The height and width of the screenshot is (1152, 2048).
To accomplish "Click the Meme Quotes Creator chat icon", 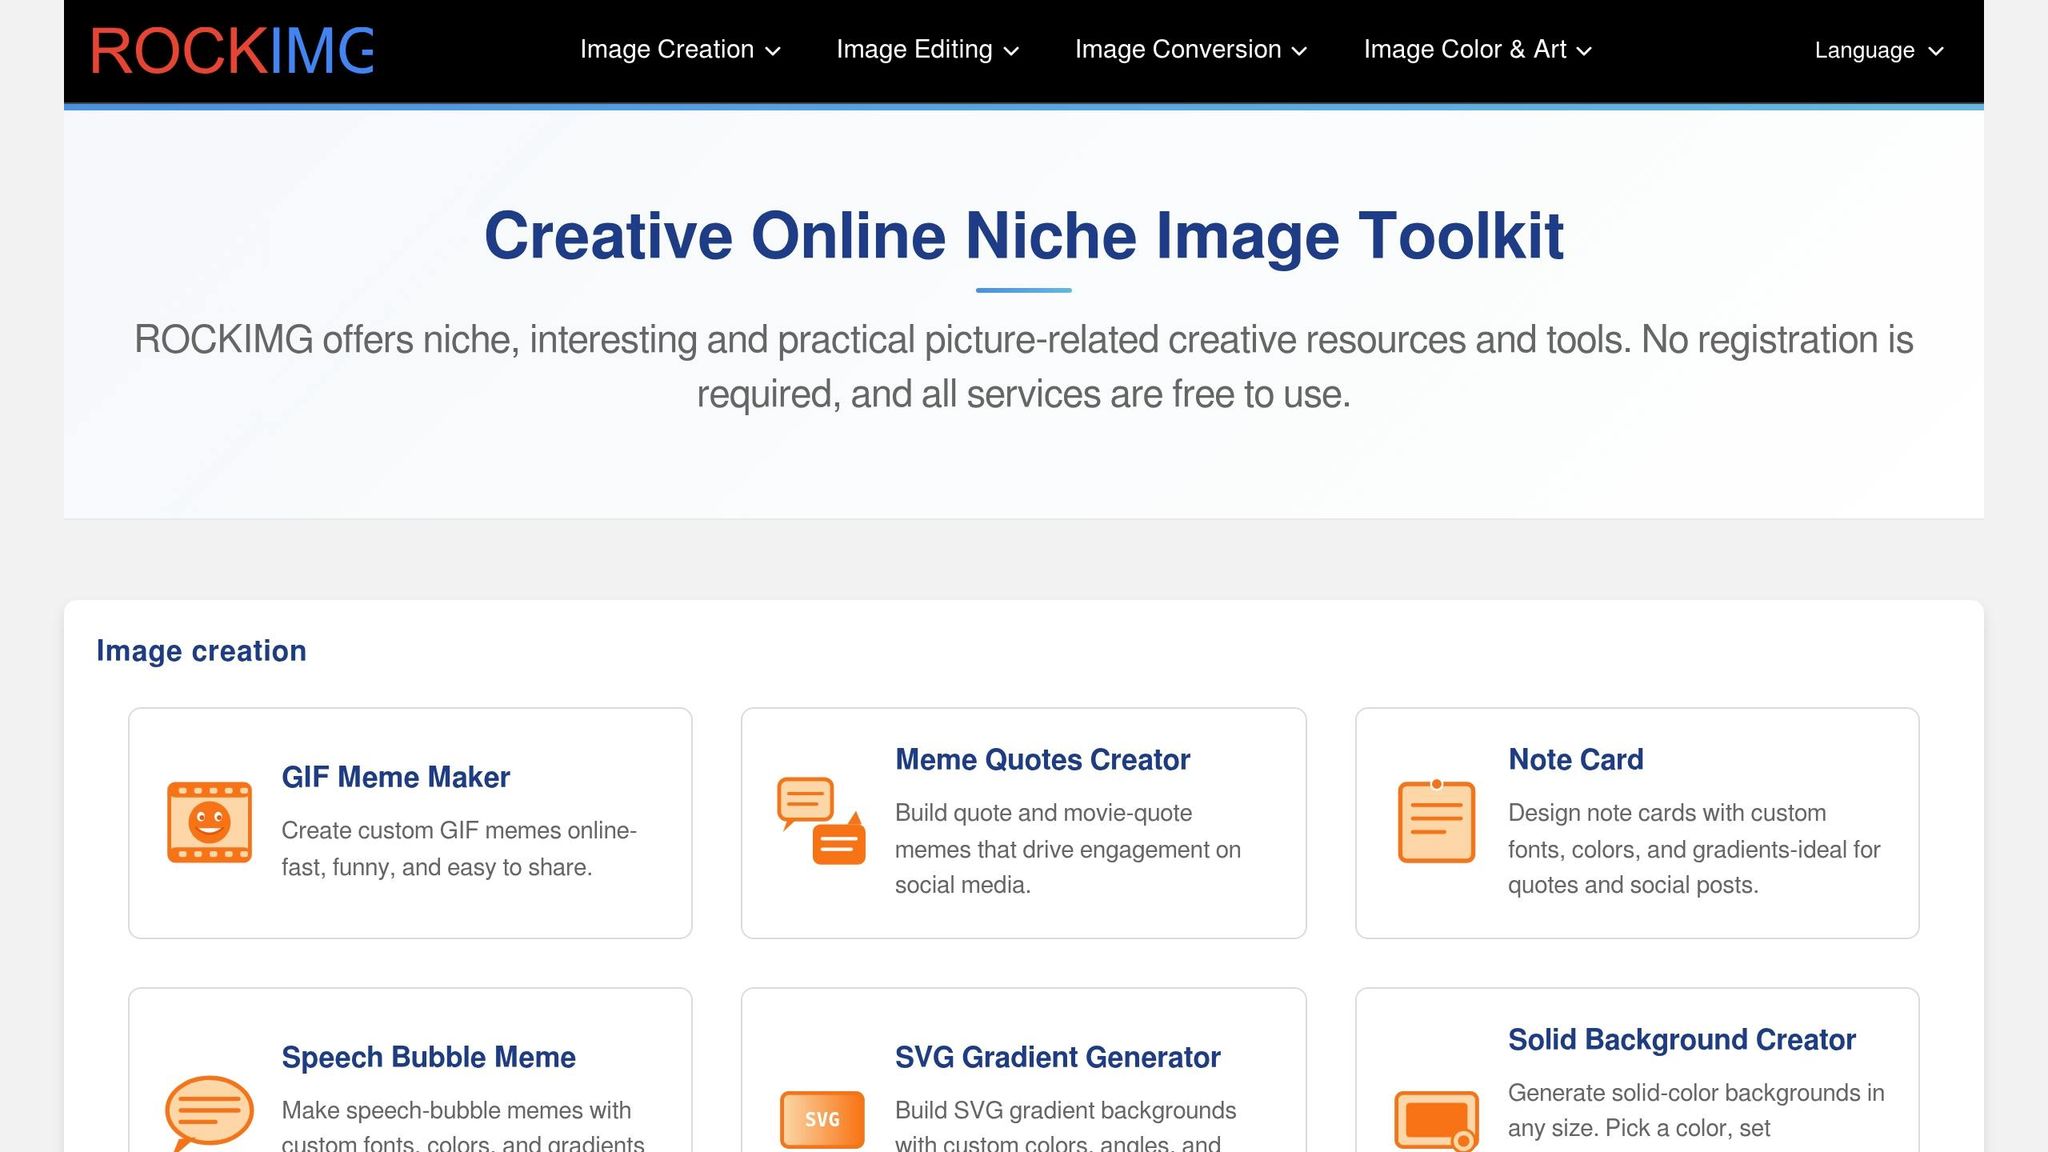I will [x=821, y=821].
